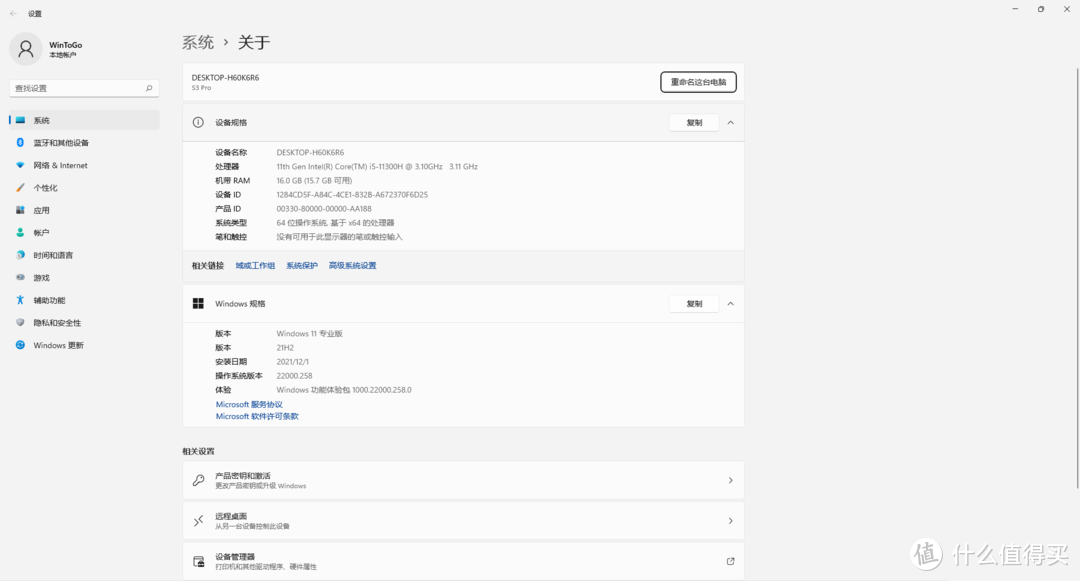Open the Gaming controller icon
The image size is (1080, 581).
20,278
